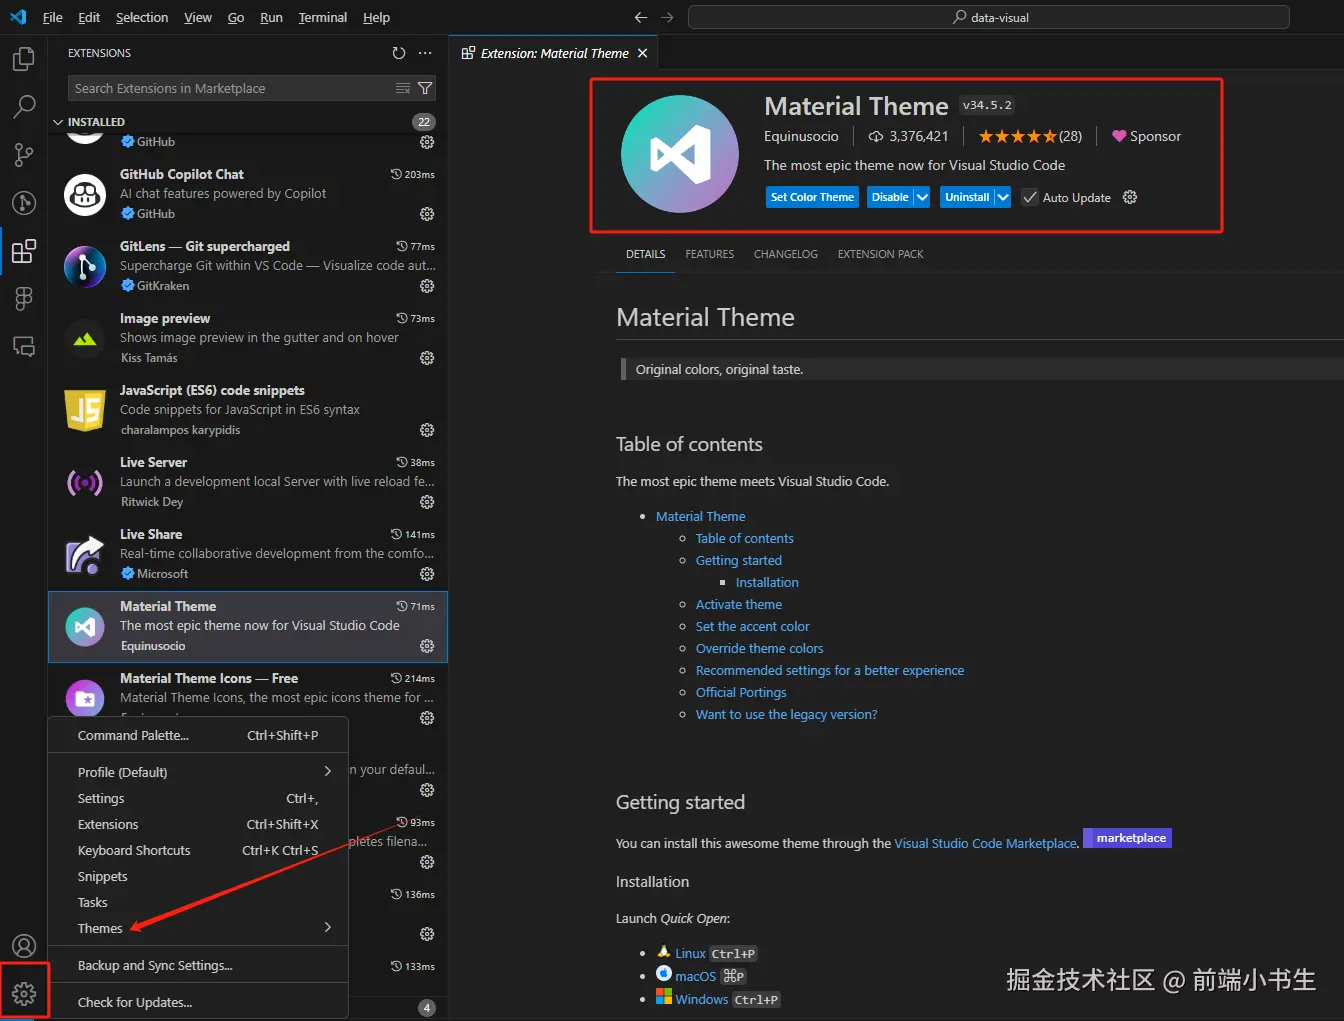Open the Selection menu
The width and height of the screenshot is (1344, 1021).
click(x=142, y=17)
